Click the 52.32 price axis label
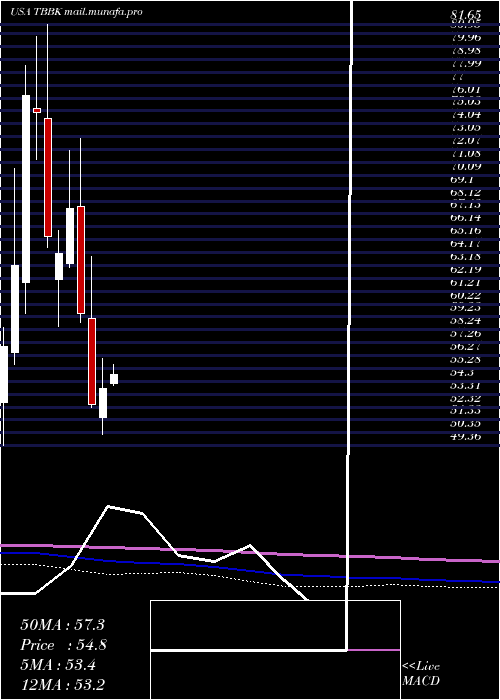This screenshot has width=500, height=700. pos(466,399)
